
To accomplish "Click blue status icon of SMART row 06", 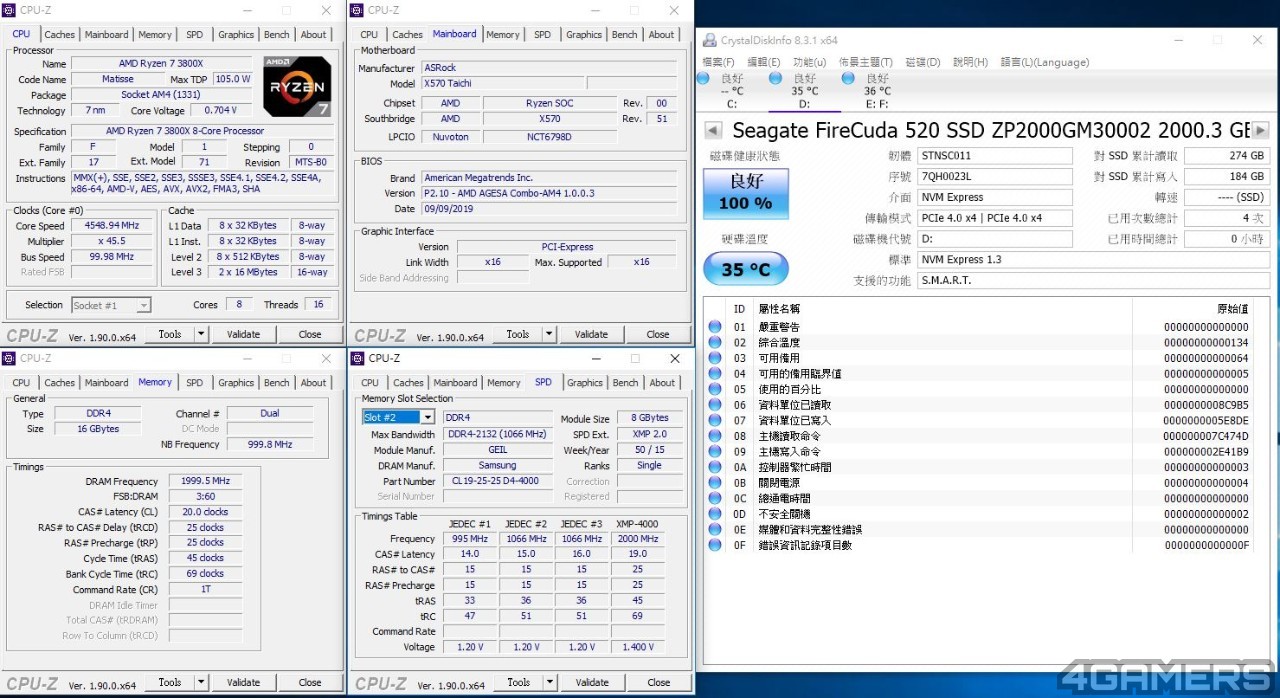I will (715, 405).
